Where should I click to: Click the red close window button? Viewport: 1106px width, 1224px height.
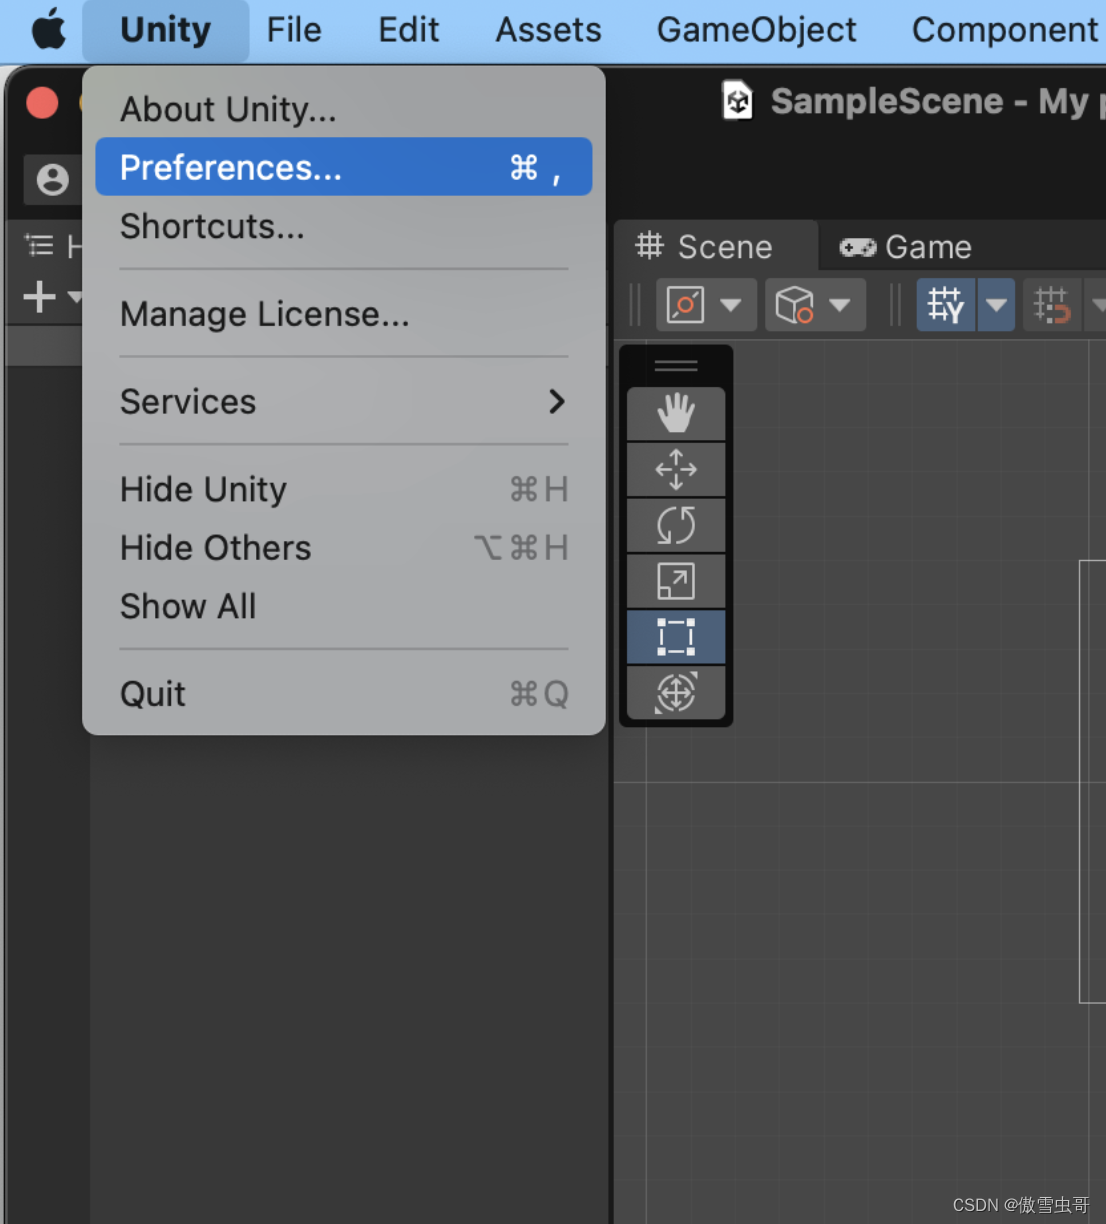click(x=42, y=102)
